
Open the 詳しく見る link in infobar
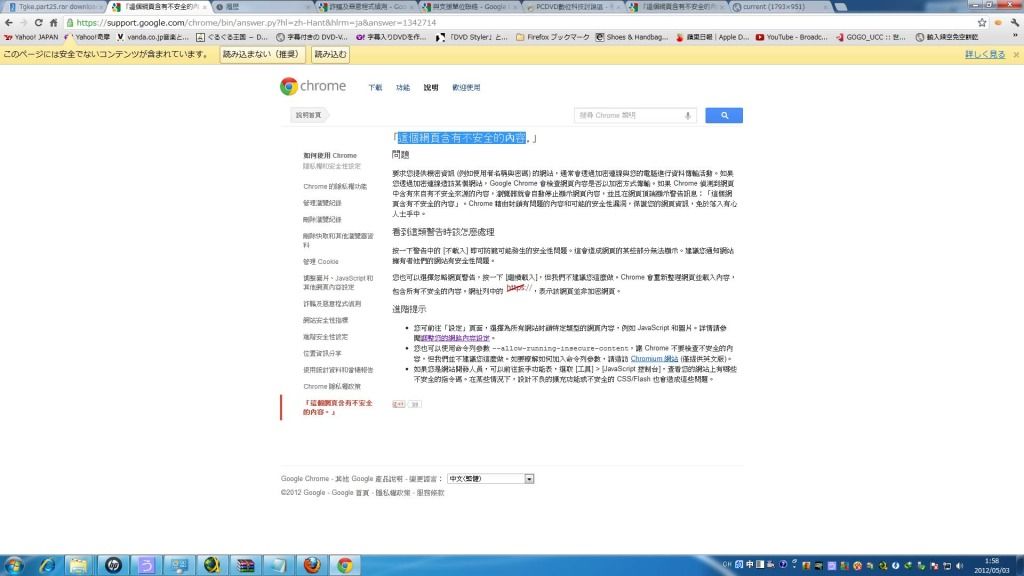click(985, 54)
